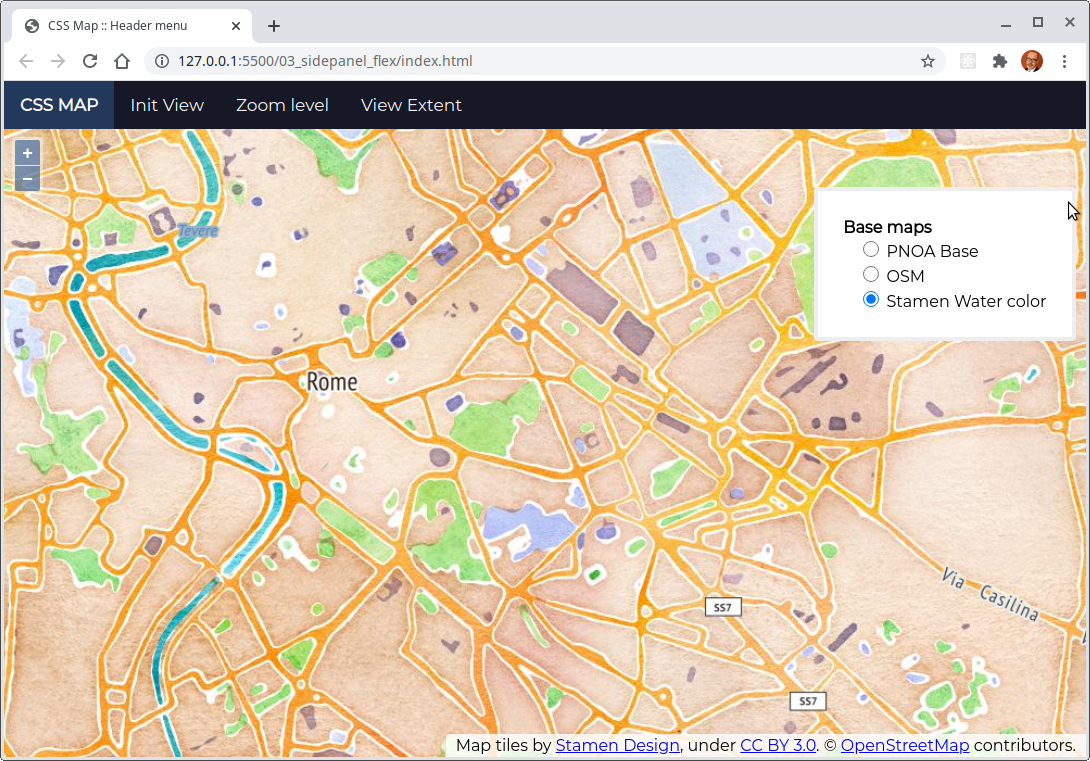
Task: Open a new browser tab
Action: (x=274, y=26)
